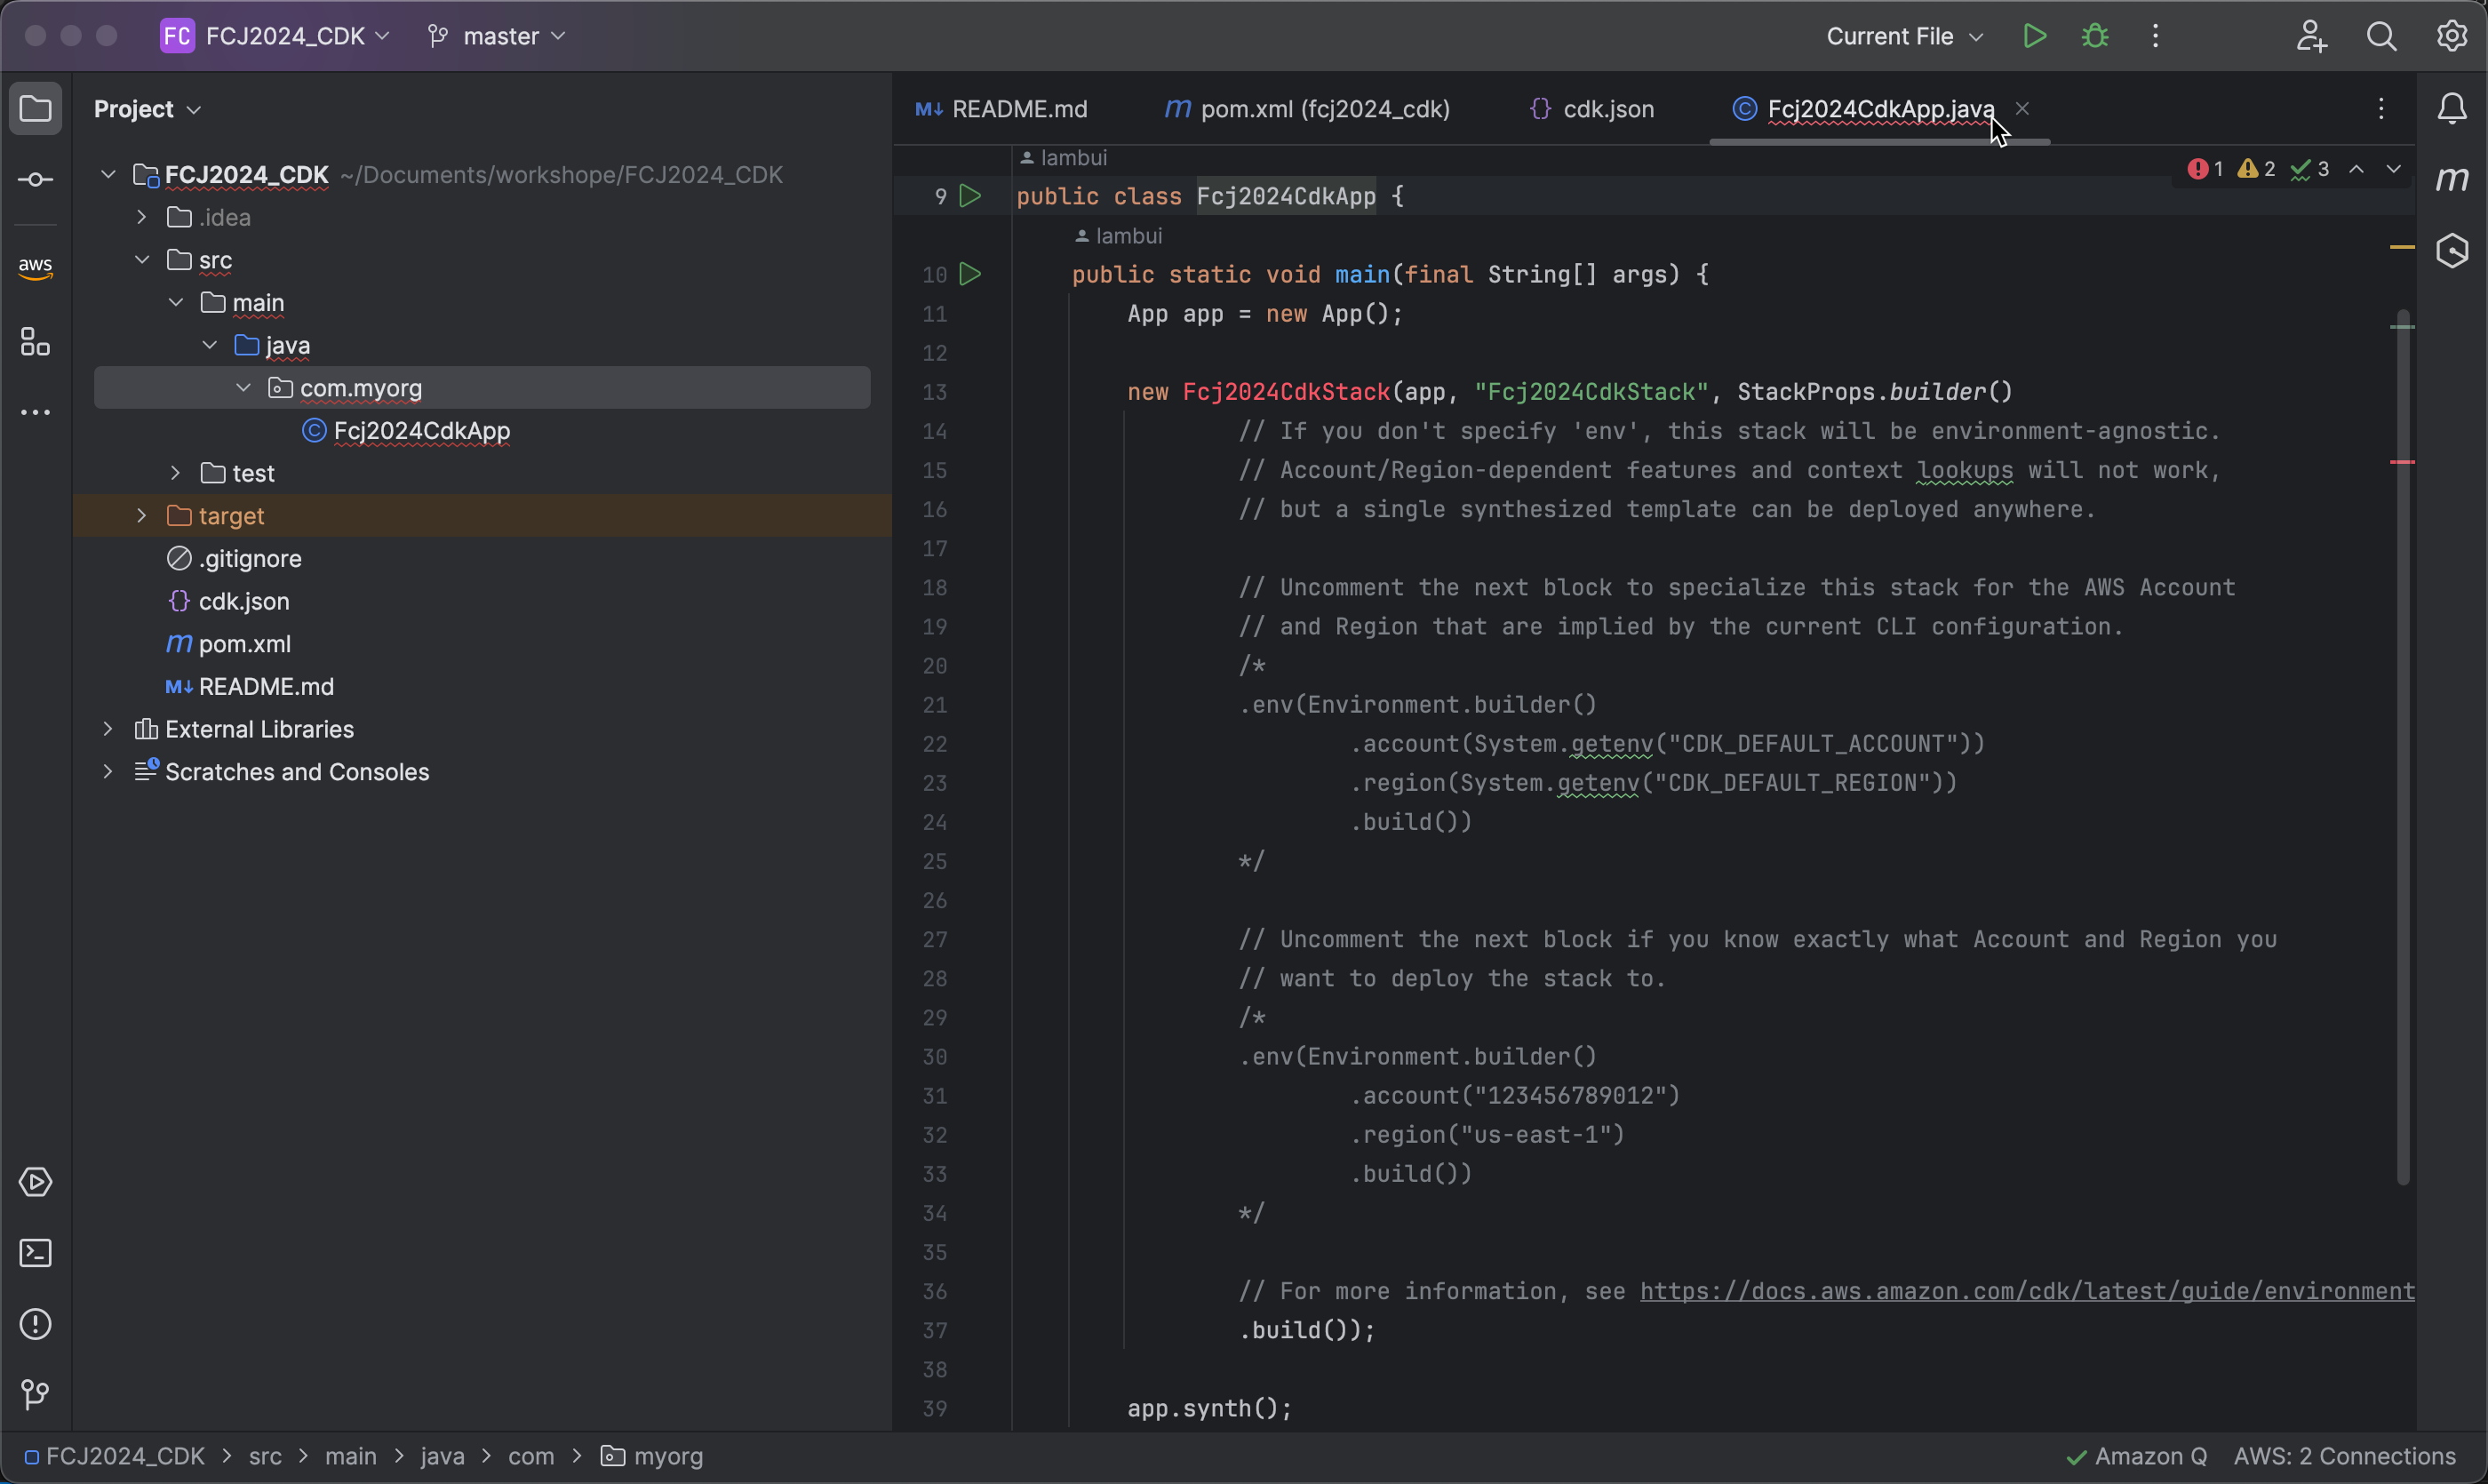This screenshot has width=2488, height=1484.
Task: Click run gutter icon for class Fcj2024CdkApp
Action: click(969, 196)
